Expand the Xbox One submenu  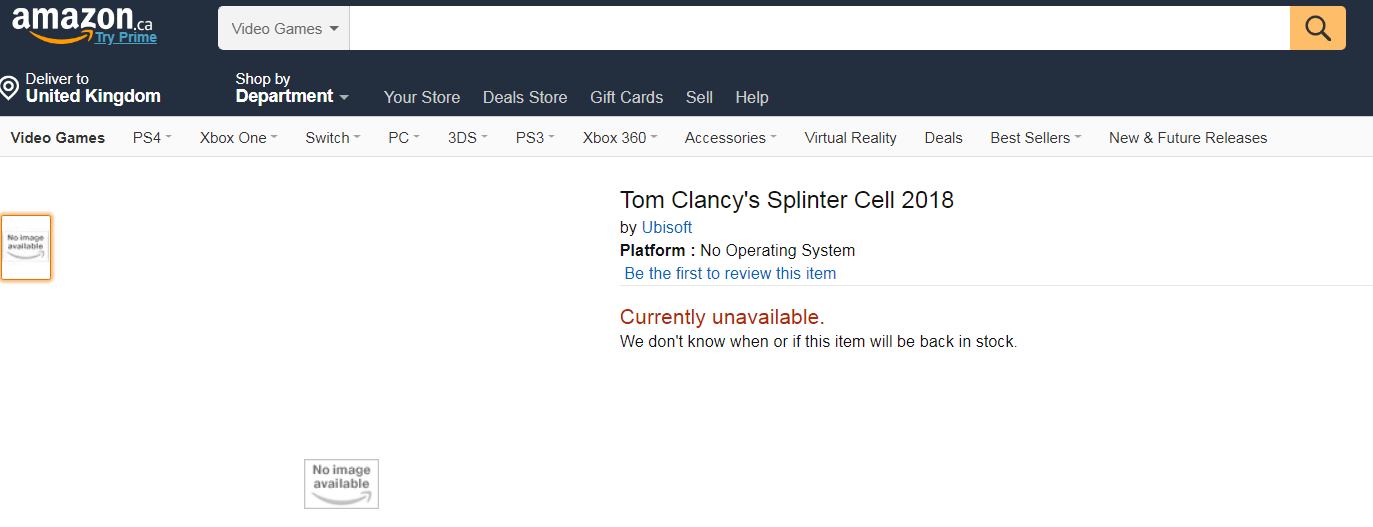click(238, 138)
